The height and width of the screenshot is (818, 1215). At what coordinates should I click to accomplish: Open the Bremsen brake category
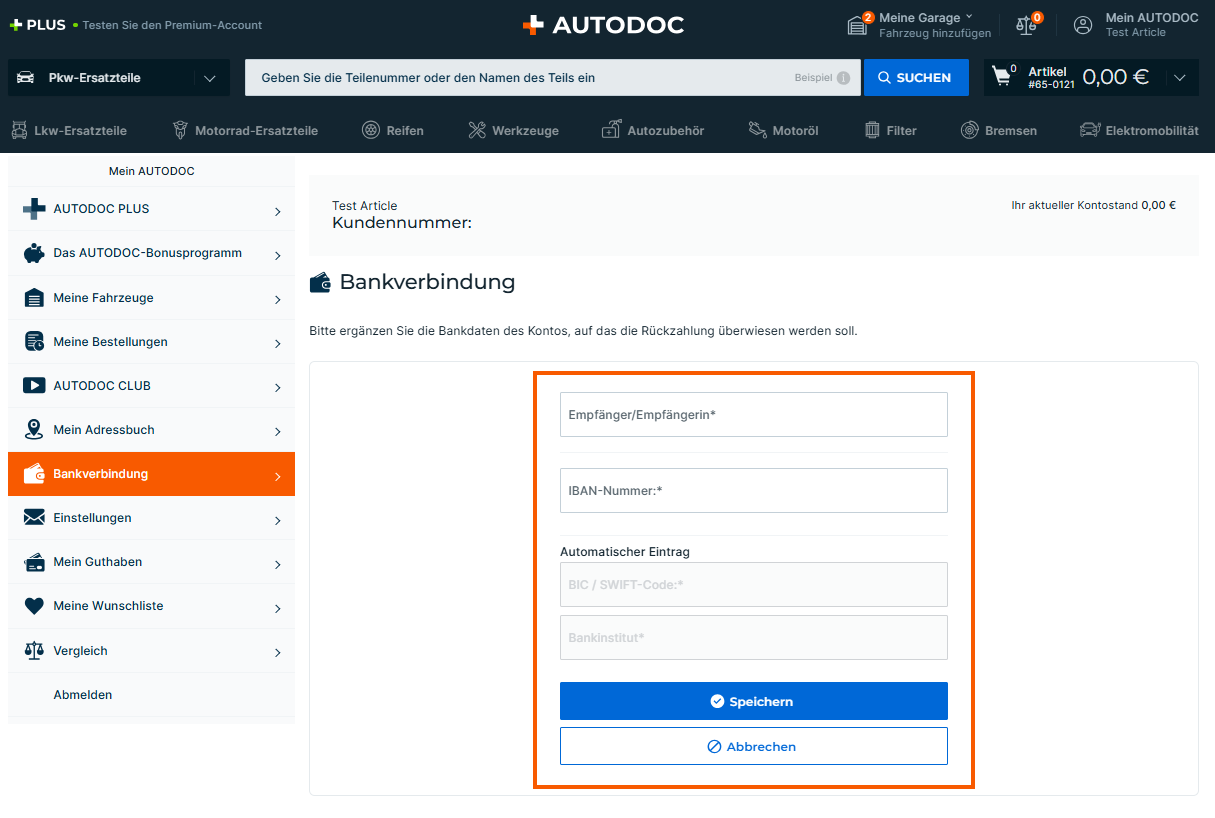click(998, 130)
